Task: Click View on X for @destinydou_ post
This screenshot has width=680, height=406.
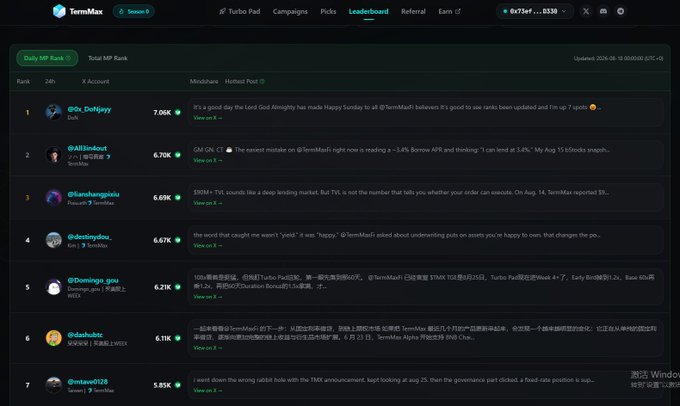Action: (208, 246)
